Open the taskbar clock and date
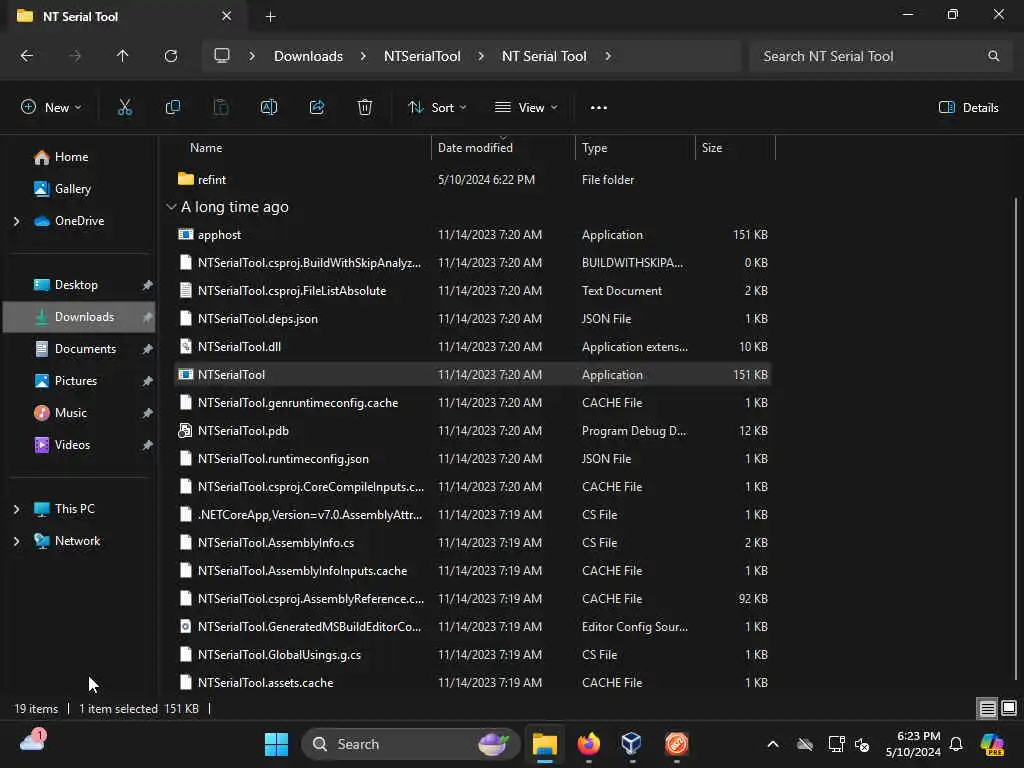The height and width of the screenshot is (768, 1024). pyautogui.click(x=912, y=744)
